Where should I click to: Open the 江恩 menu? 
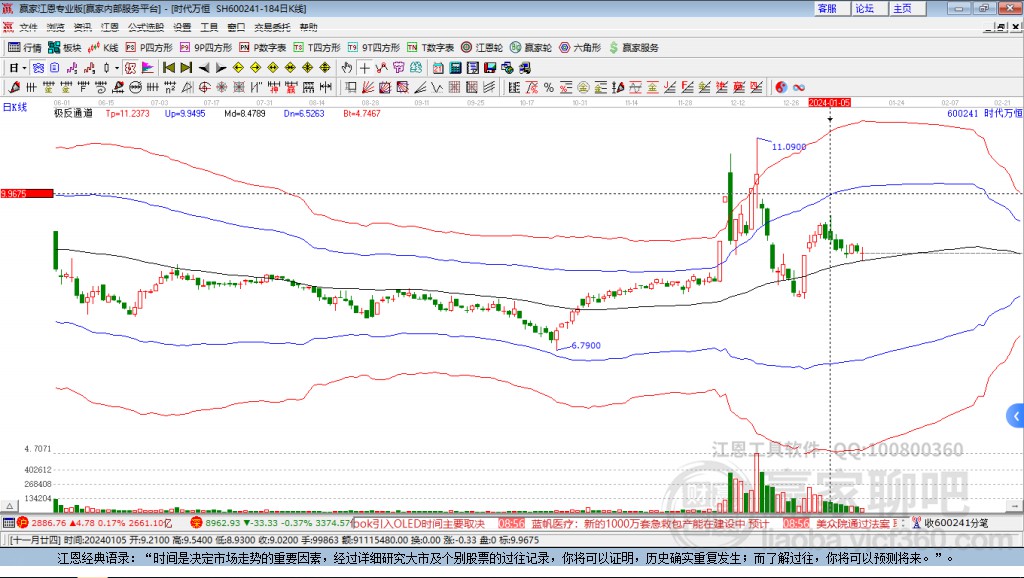pos(110,27)
